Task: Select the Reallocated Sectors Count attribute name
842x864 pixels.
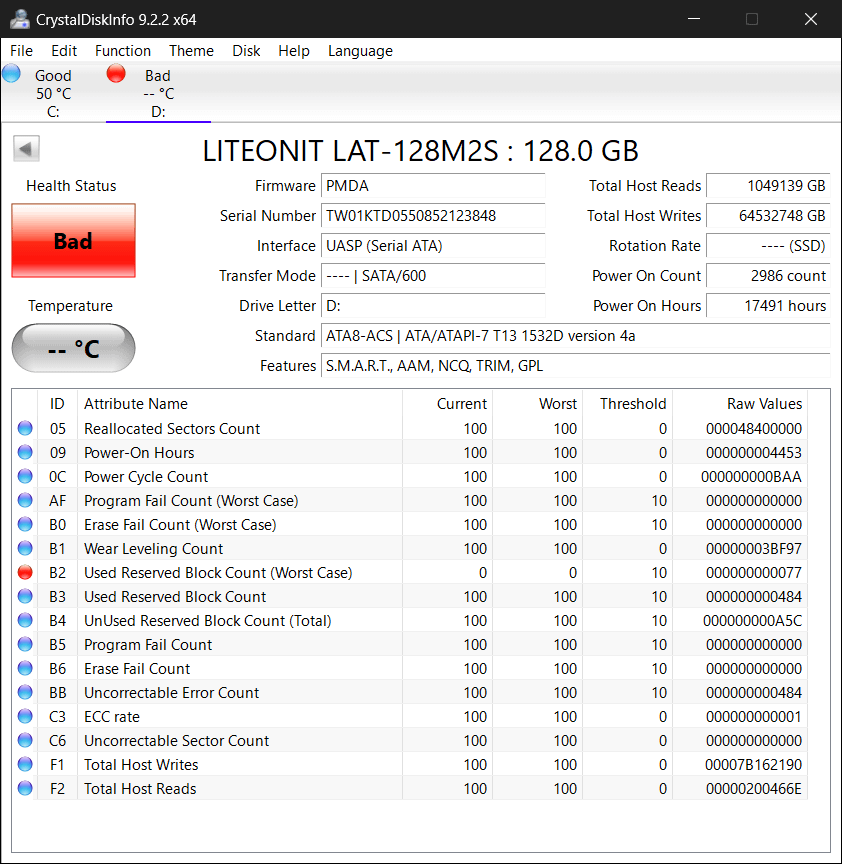Action: click(x=172, y=428)
